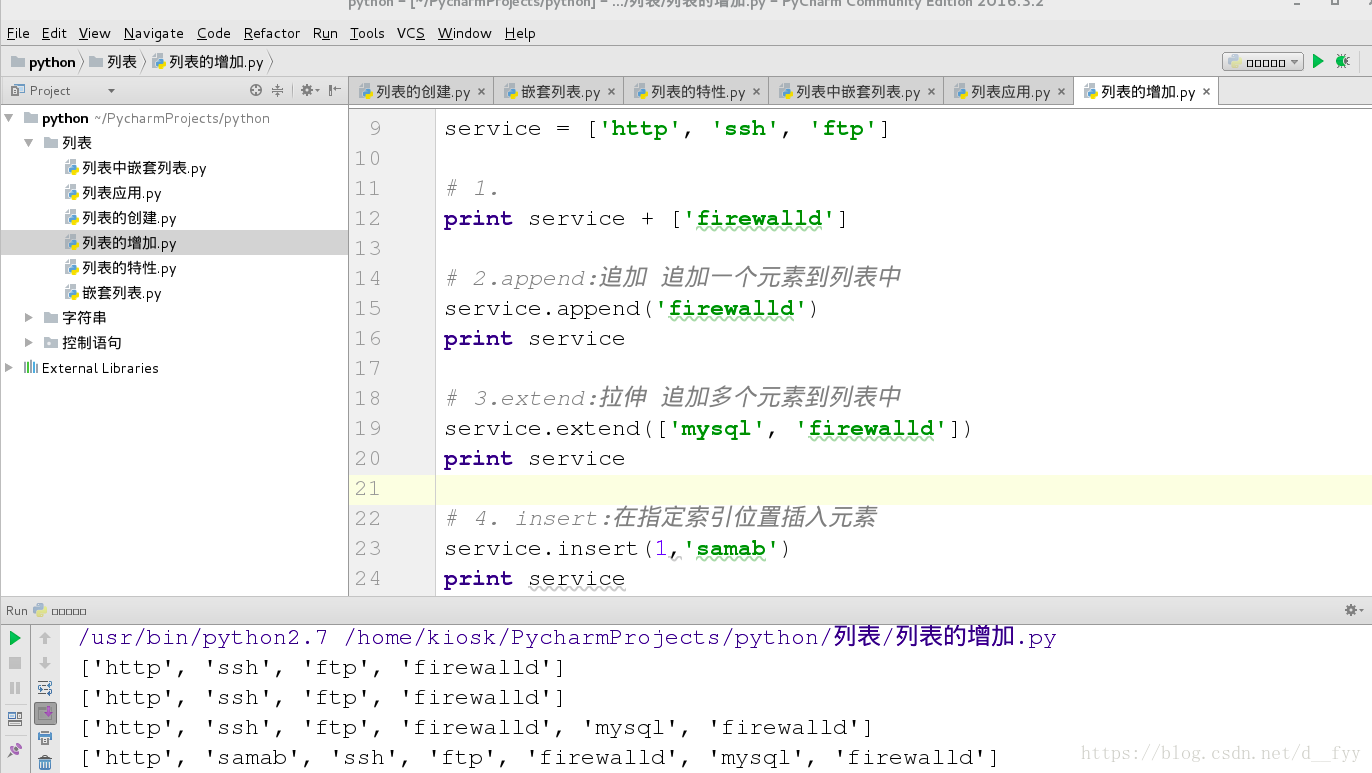Close the 嵌套列表.py editor tab
This screenshot has width=1372, height=773.
[x=611, y=92]
